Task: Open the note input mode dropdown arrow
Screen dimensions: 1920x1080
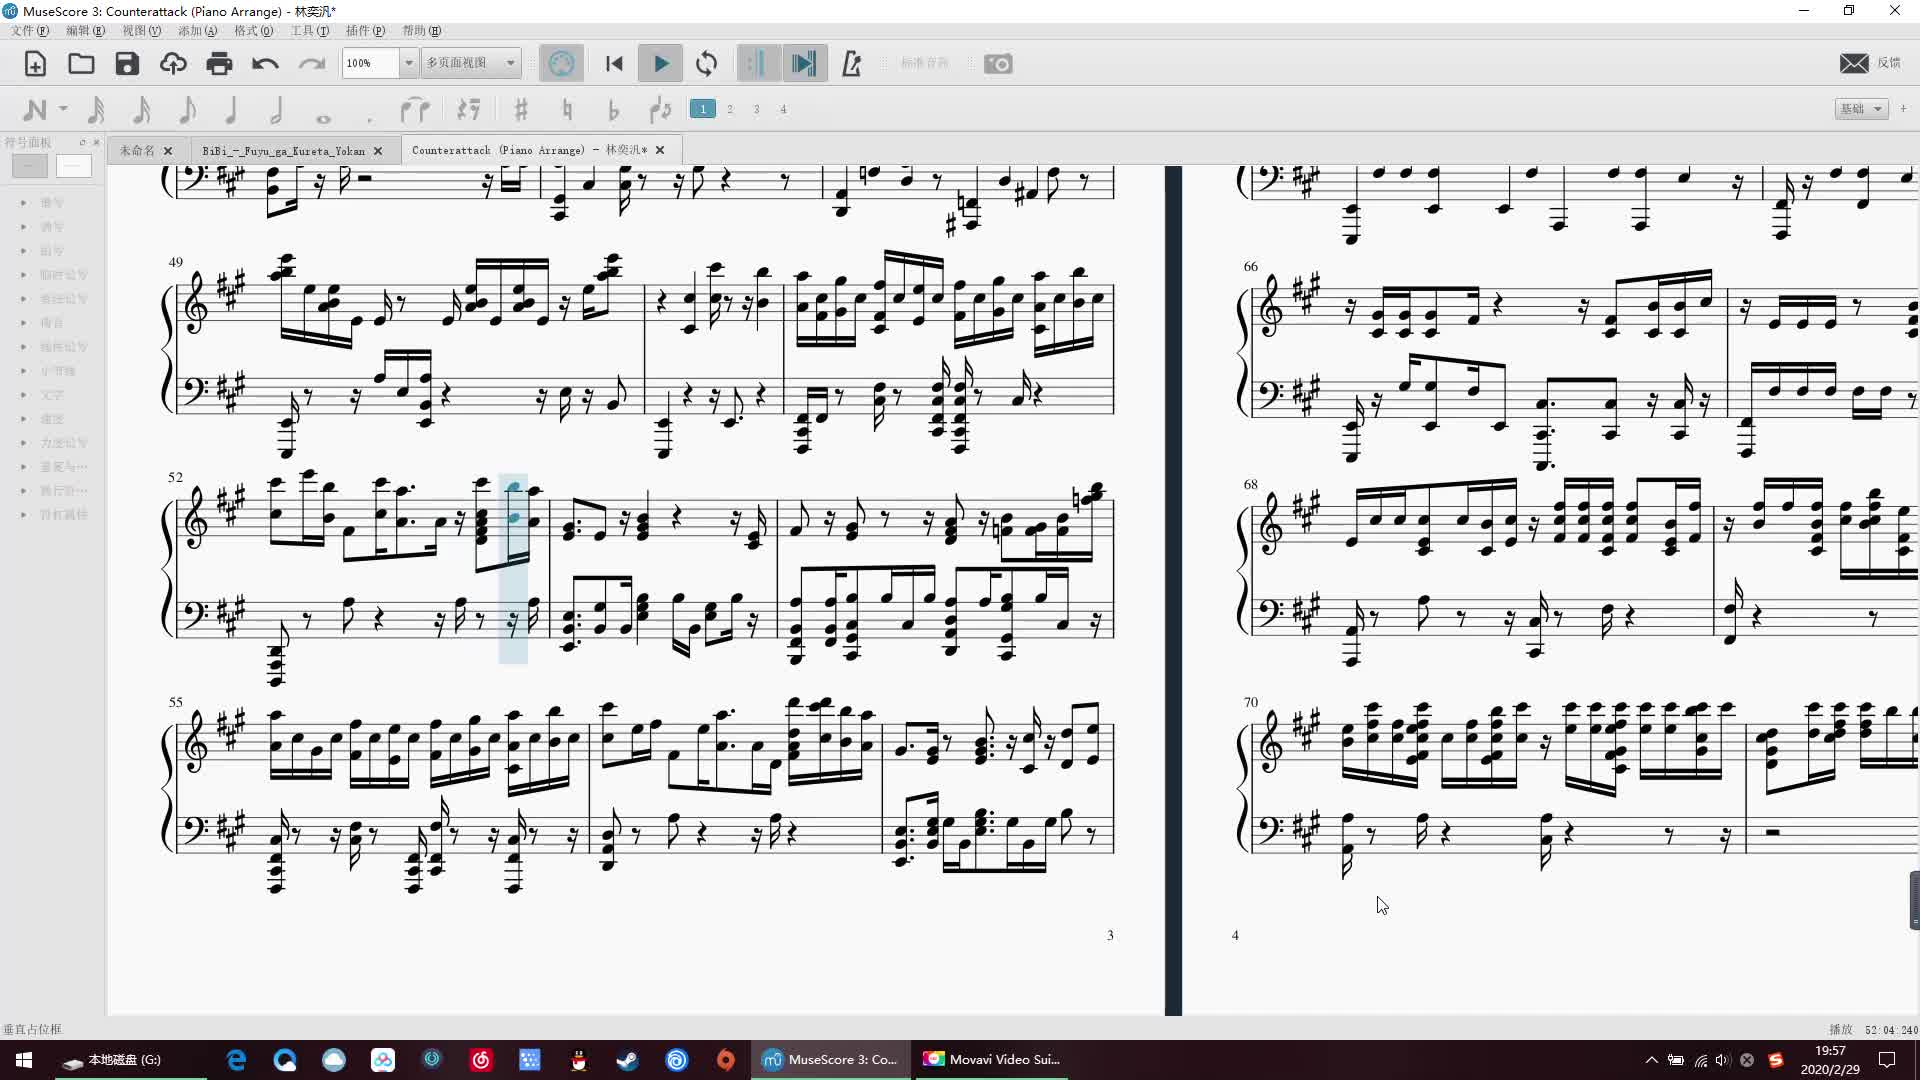Action: [63, 109]
